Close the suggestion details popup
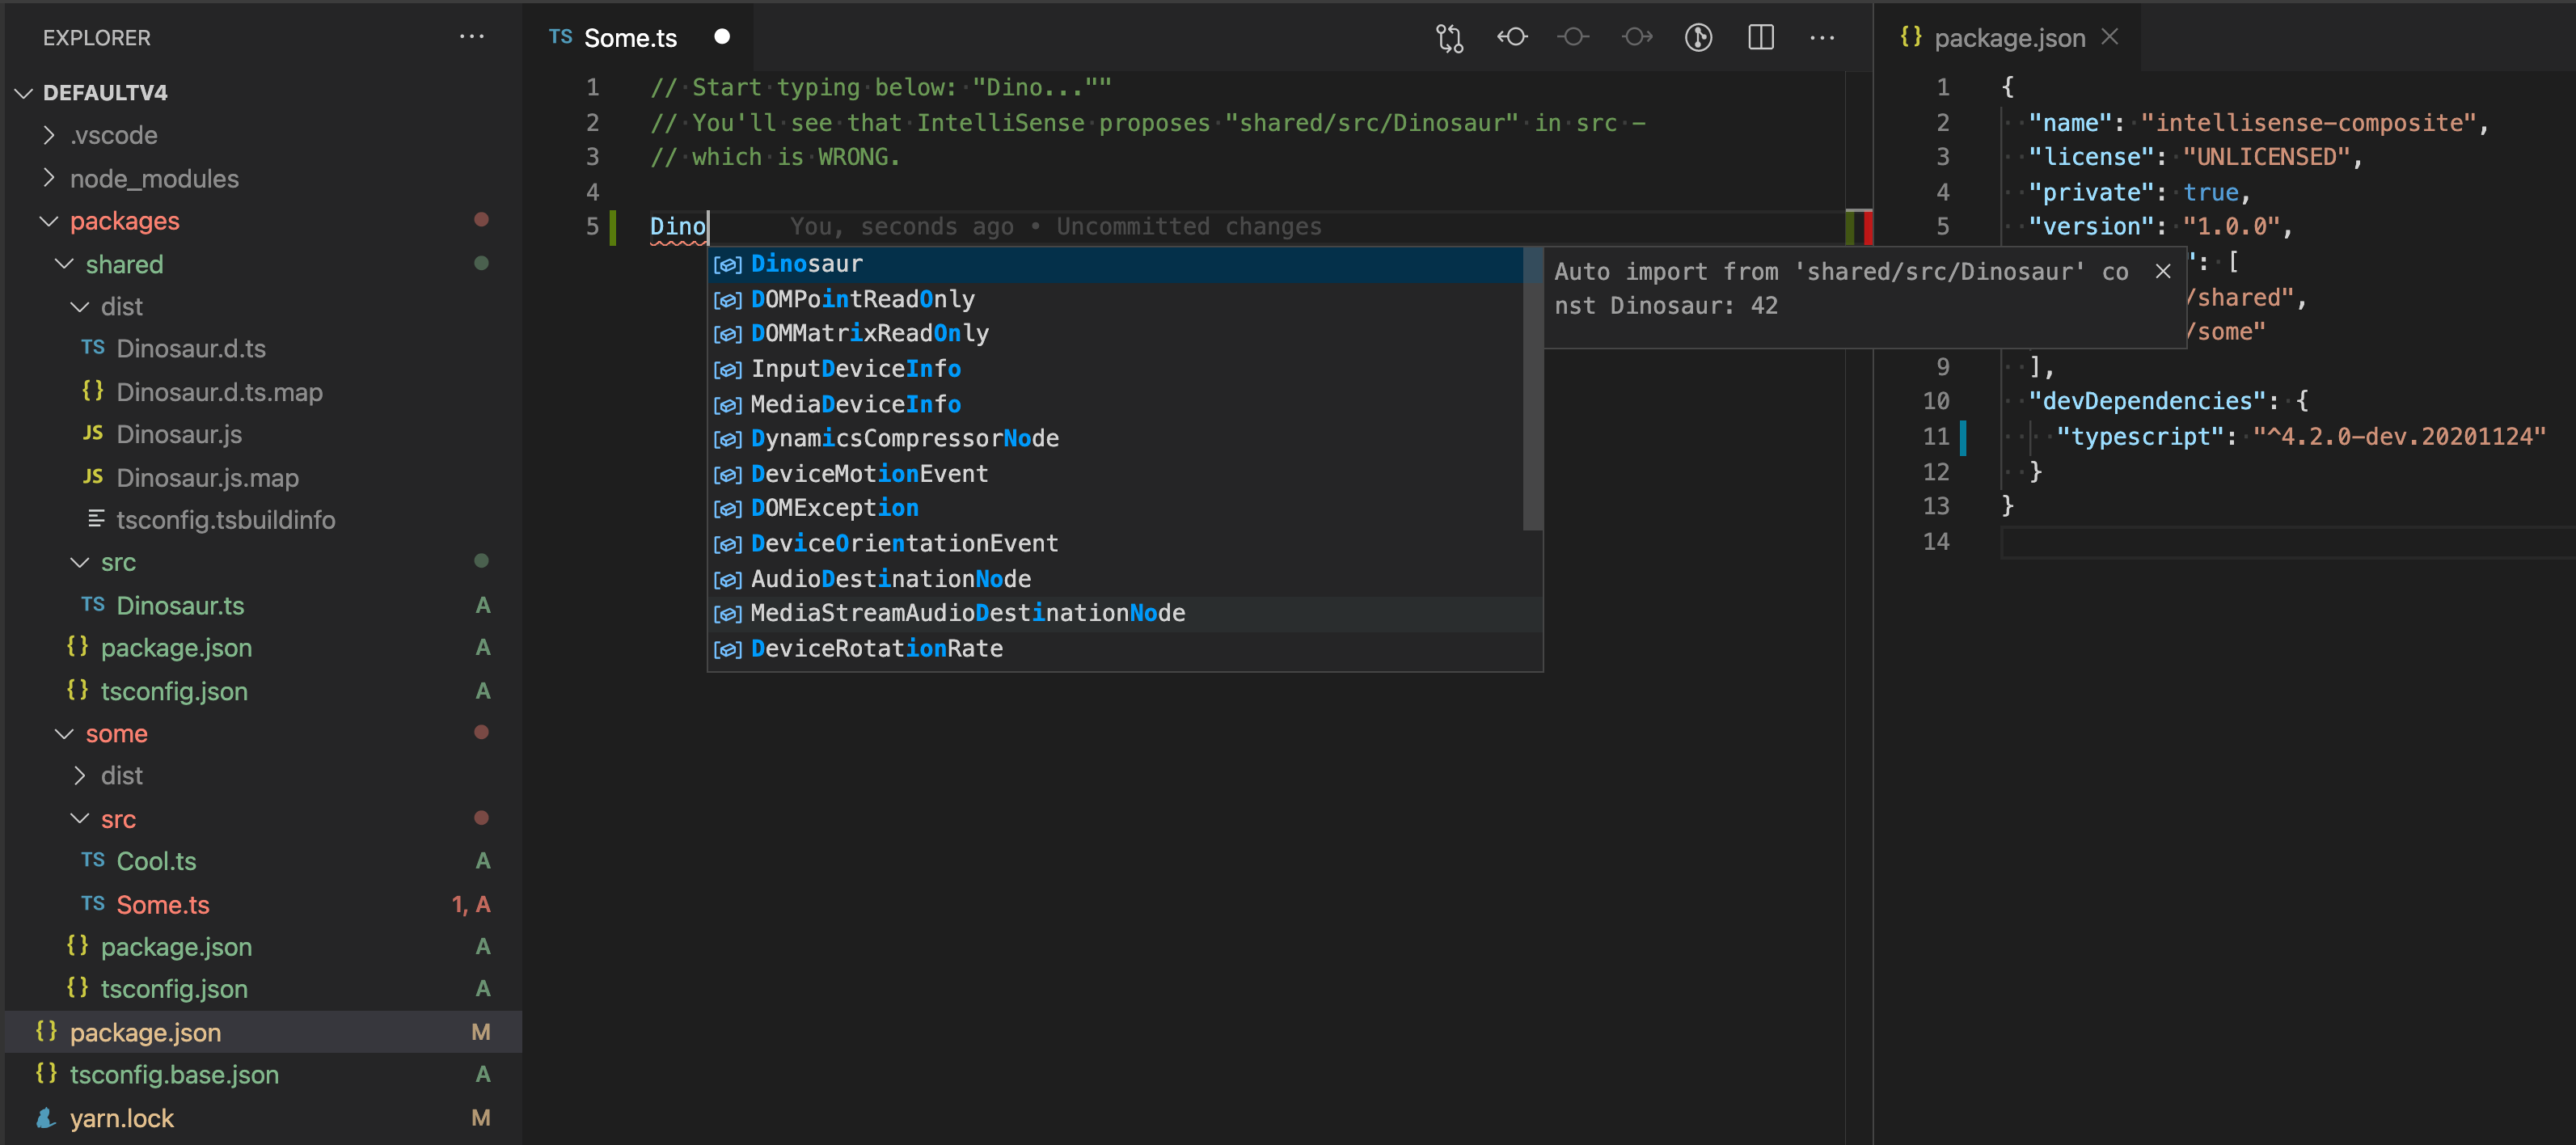 tap(2162, 272)
